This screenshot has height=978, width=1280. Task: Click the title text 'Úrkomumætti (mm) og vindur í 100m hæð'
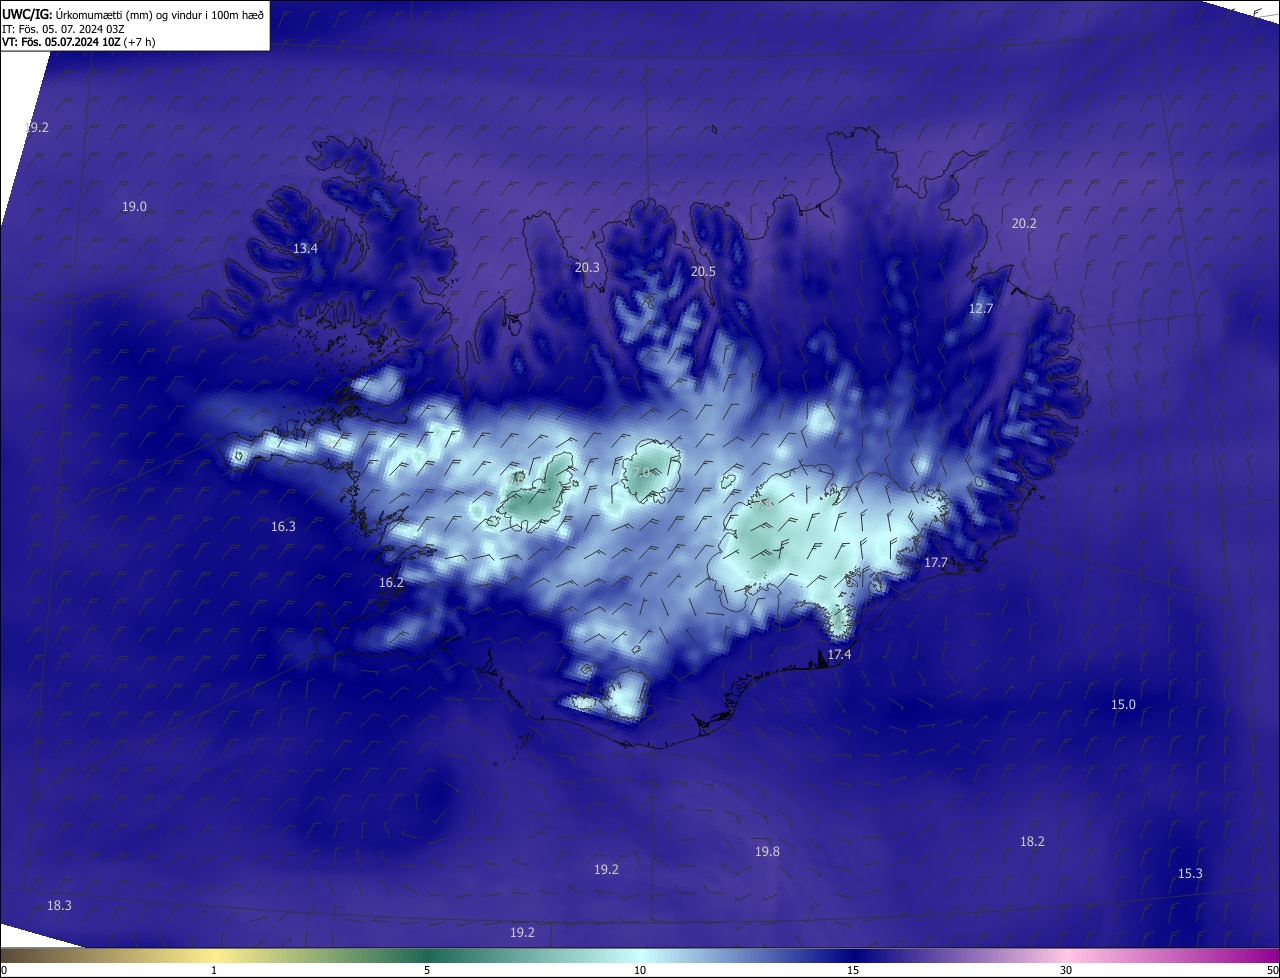pos(159,14)
